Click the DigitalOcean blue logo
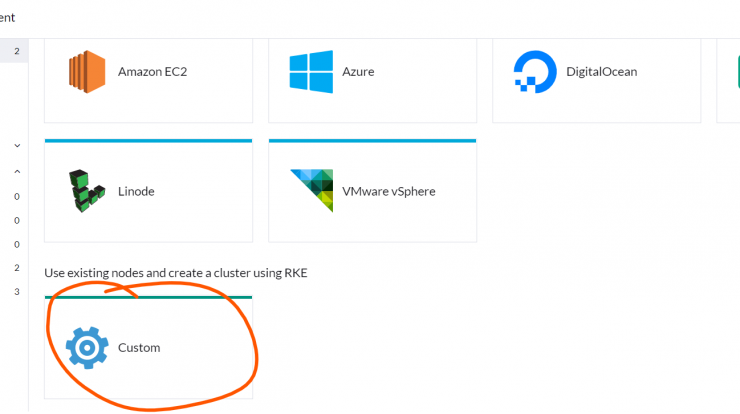This screenshot has height=414, width=740. pos(535,72)
